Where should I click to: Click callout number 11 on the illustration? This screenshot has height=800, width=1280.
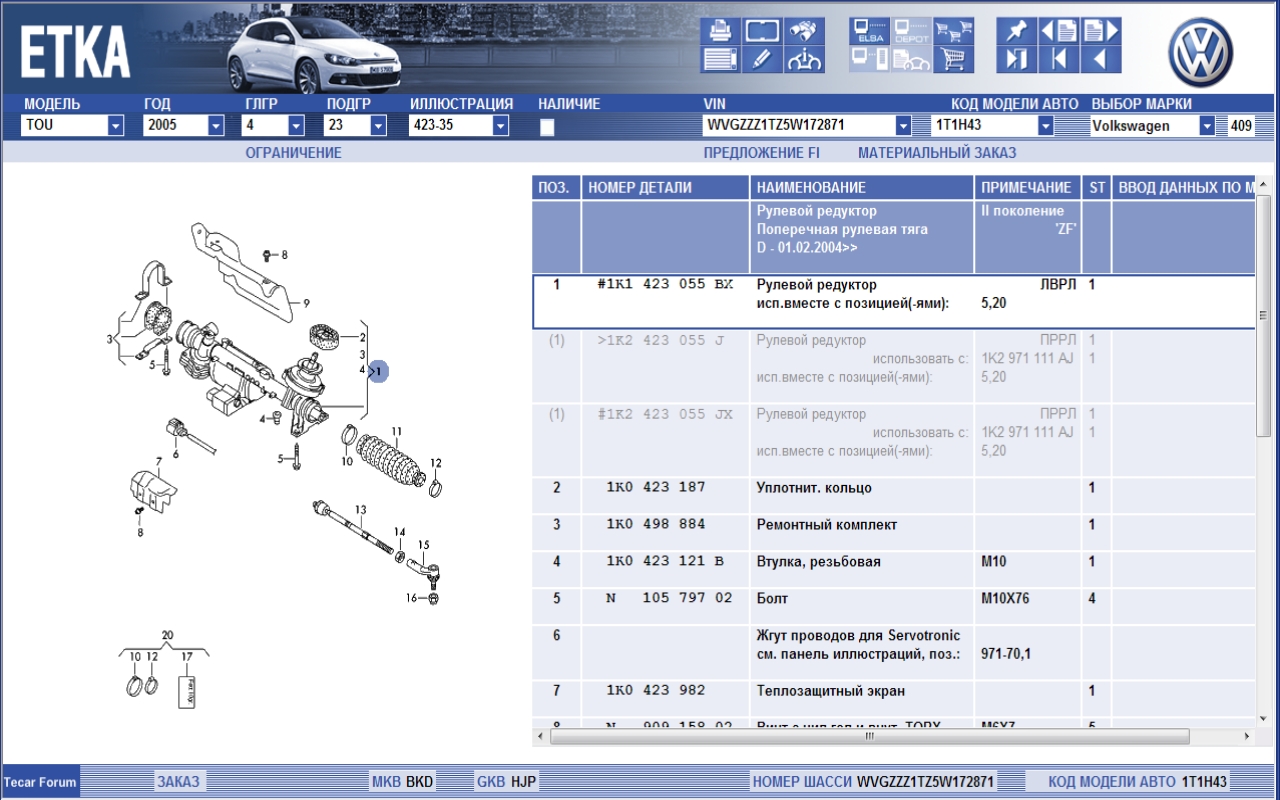397,432
